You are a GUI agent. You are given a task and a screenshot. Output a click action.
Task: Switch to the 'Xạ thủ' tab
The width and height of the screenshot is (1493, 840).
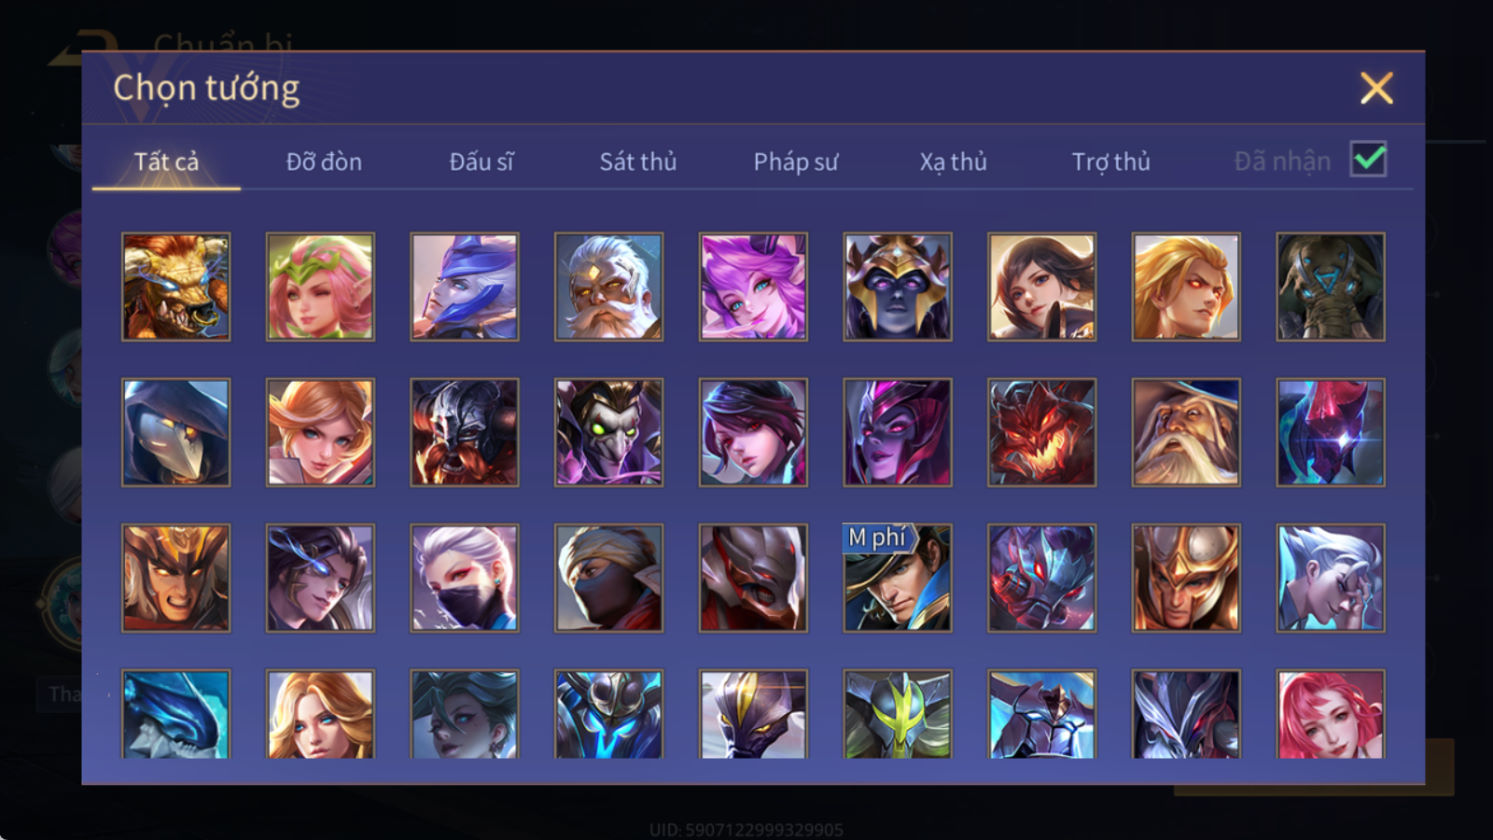[953, 161]
